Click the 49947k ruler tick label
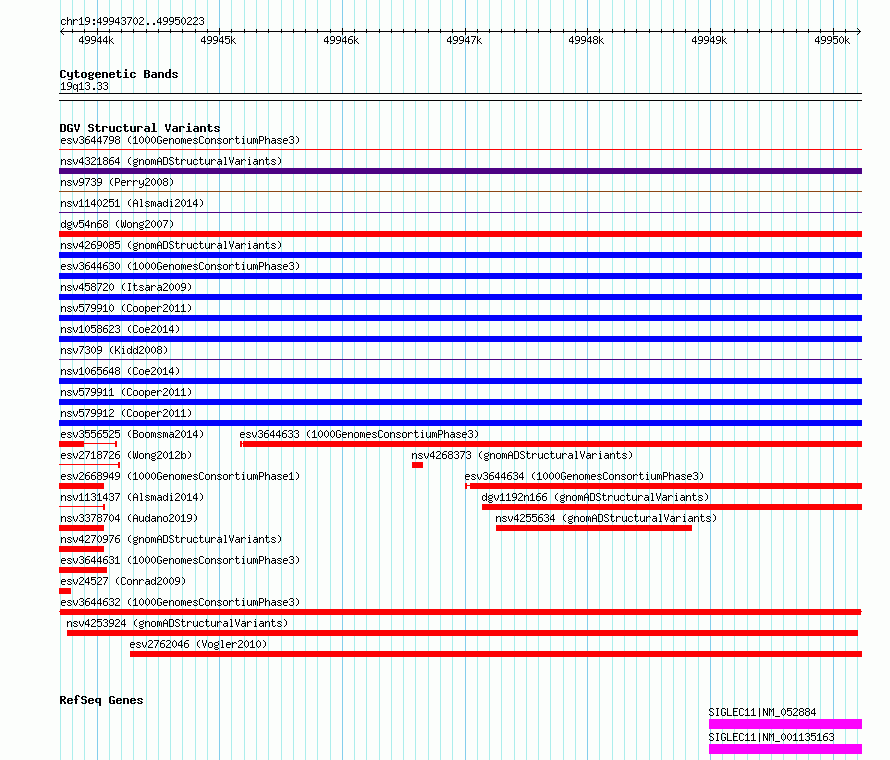The height and width of the screenshot is (760, 890). pyautogui.click(x=464, y=40)
